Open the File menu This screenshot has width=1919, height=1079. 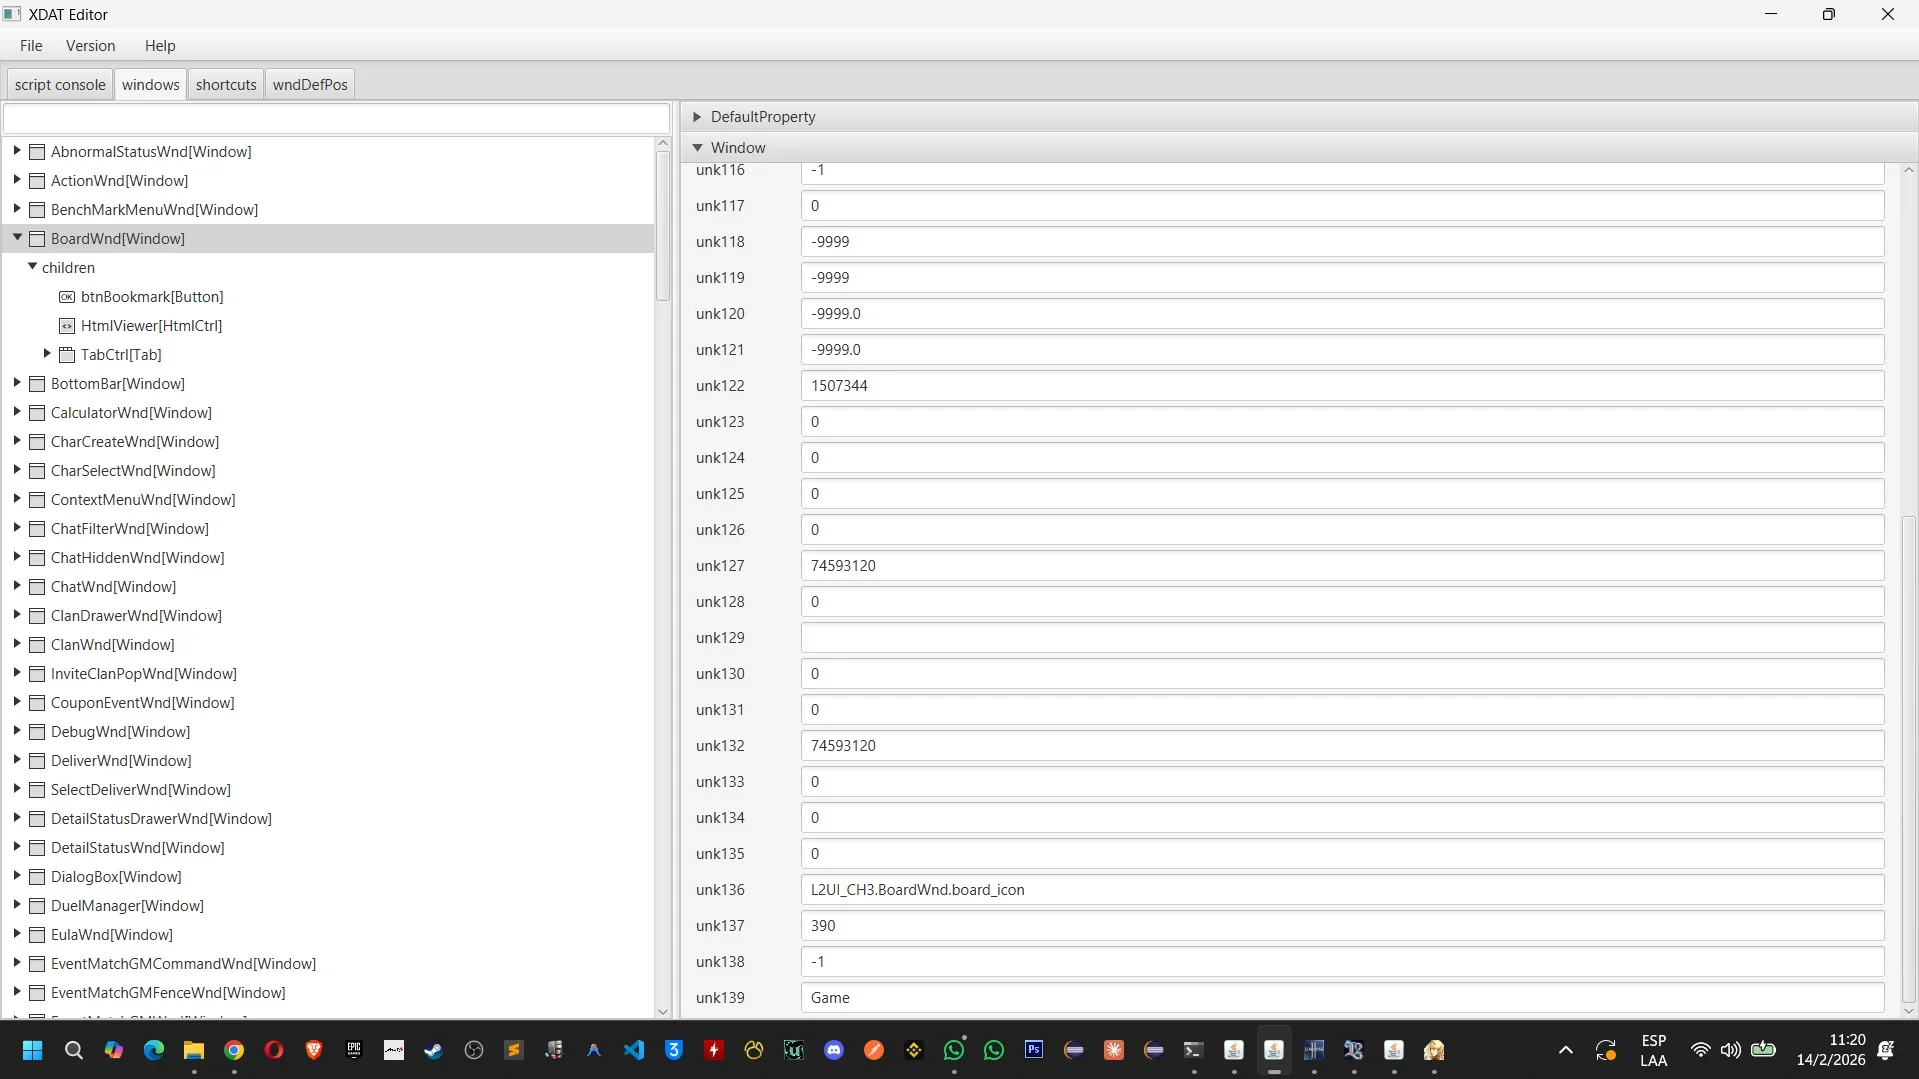31,46
